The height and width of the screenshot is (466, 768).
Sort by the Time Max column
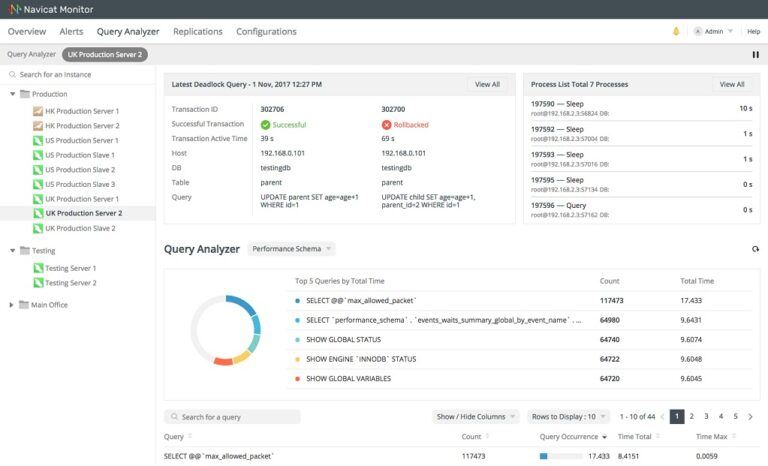(715, 436)
